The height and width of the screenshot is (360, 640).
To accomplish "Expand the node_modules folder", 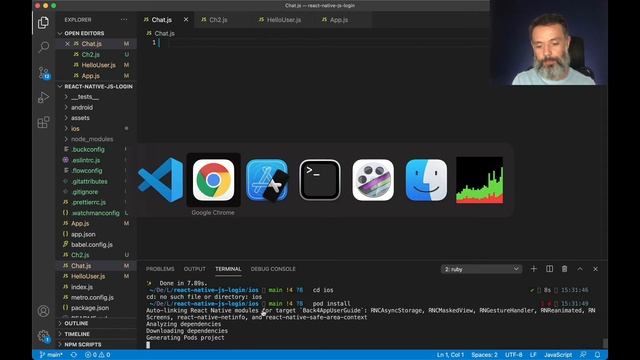I will (92, 139).
